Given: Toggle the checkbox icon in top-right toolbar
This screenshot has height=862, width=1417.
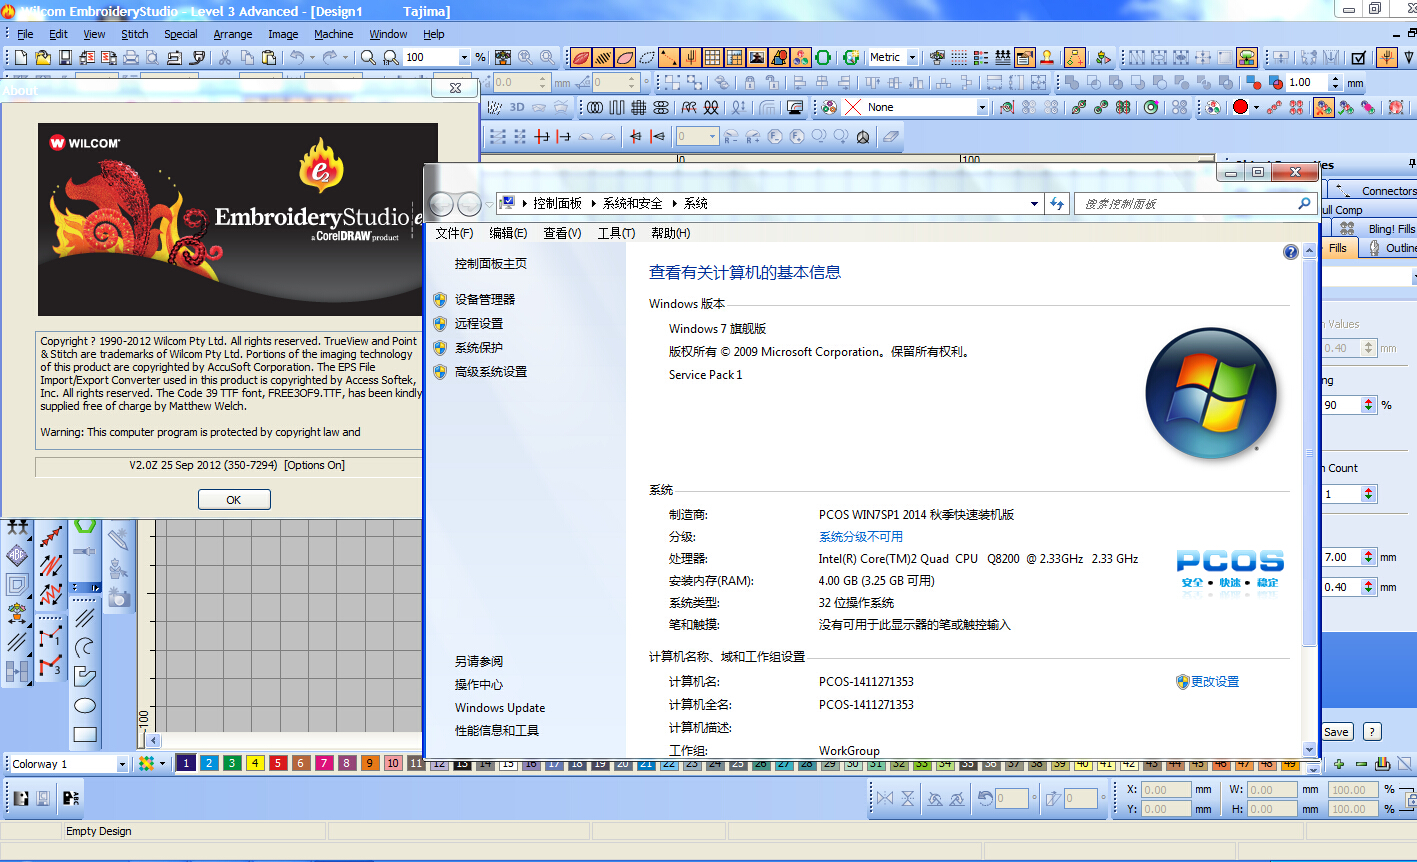Looking at the screenshot, I should coord(1359,57).
